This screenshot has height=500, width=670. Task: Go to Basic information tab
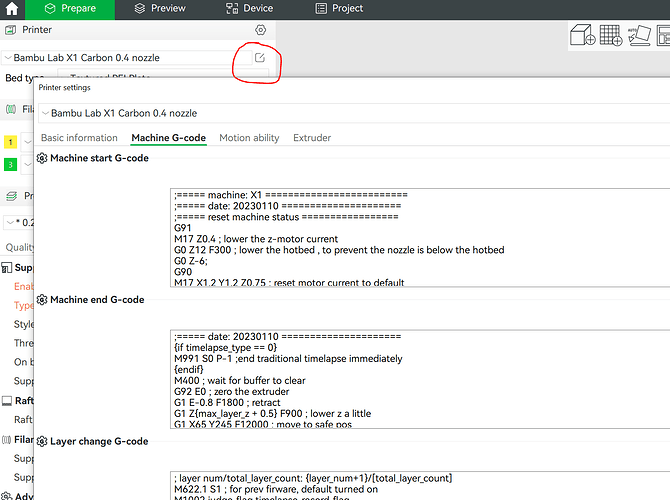[x=79, y=138]
